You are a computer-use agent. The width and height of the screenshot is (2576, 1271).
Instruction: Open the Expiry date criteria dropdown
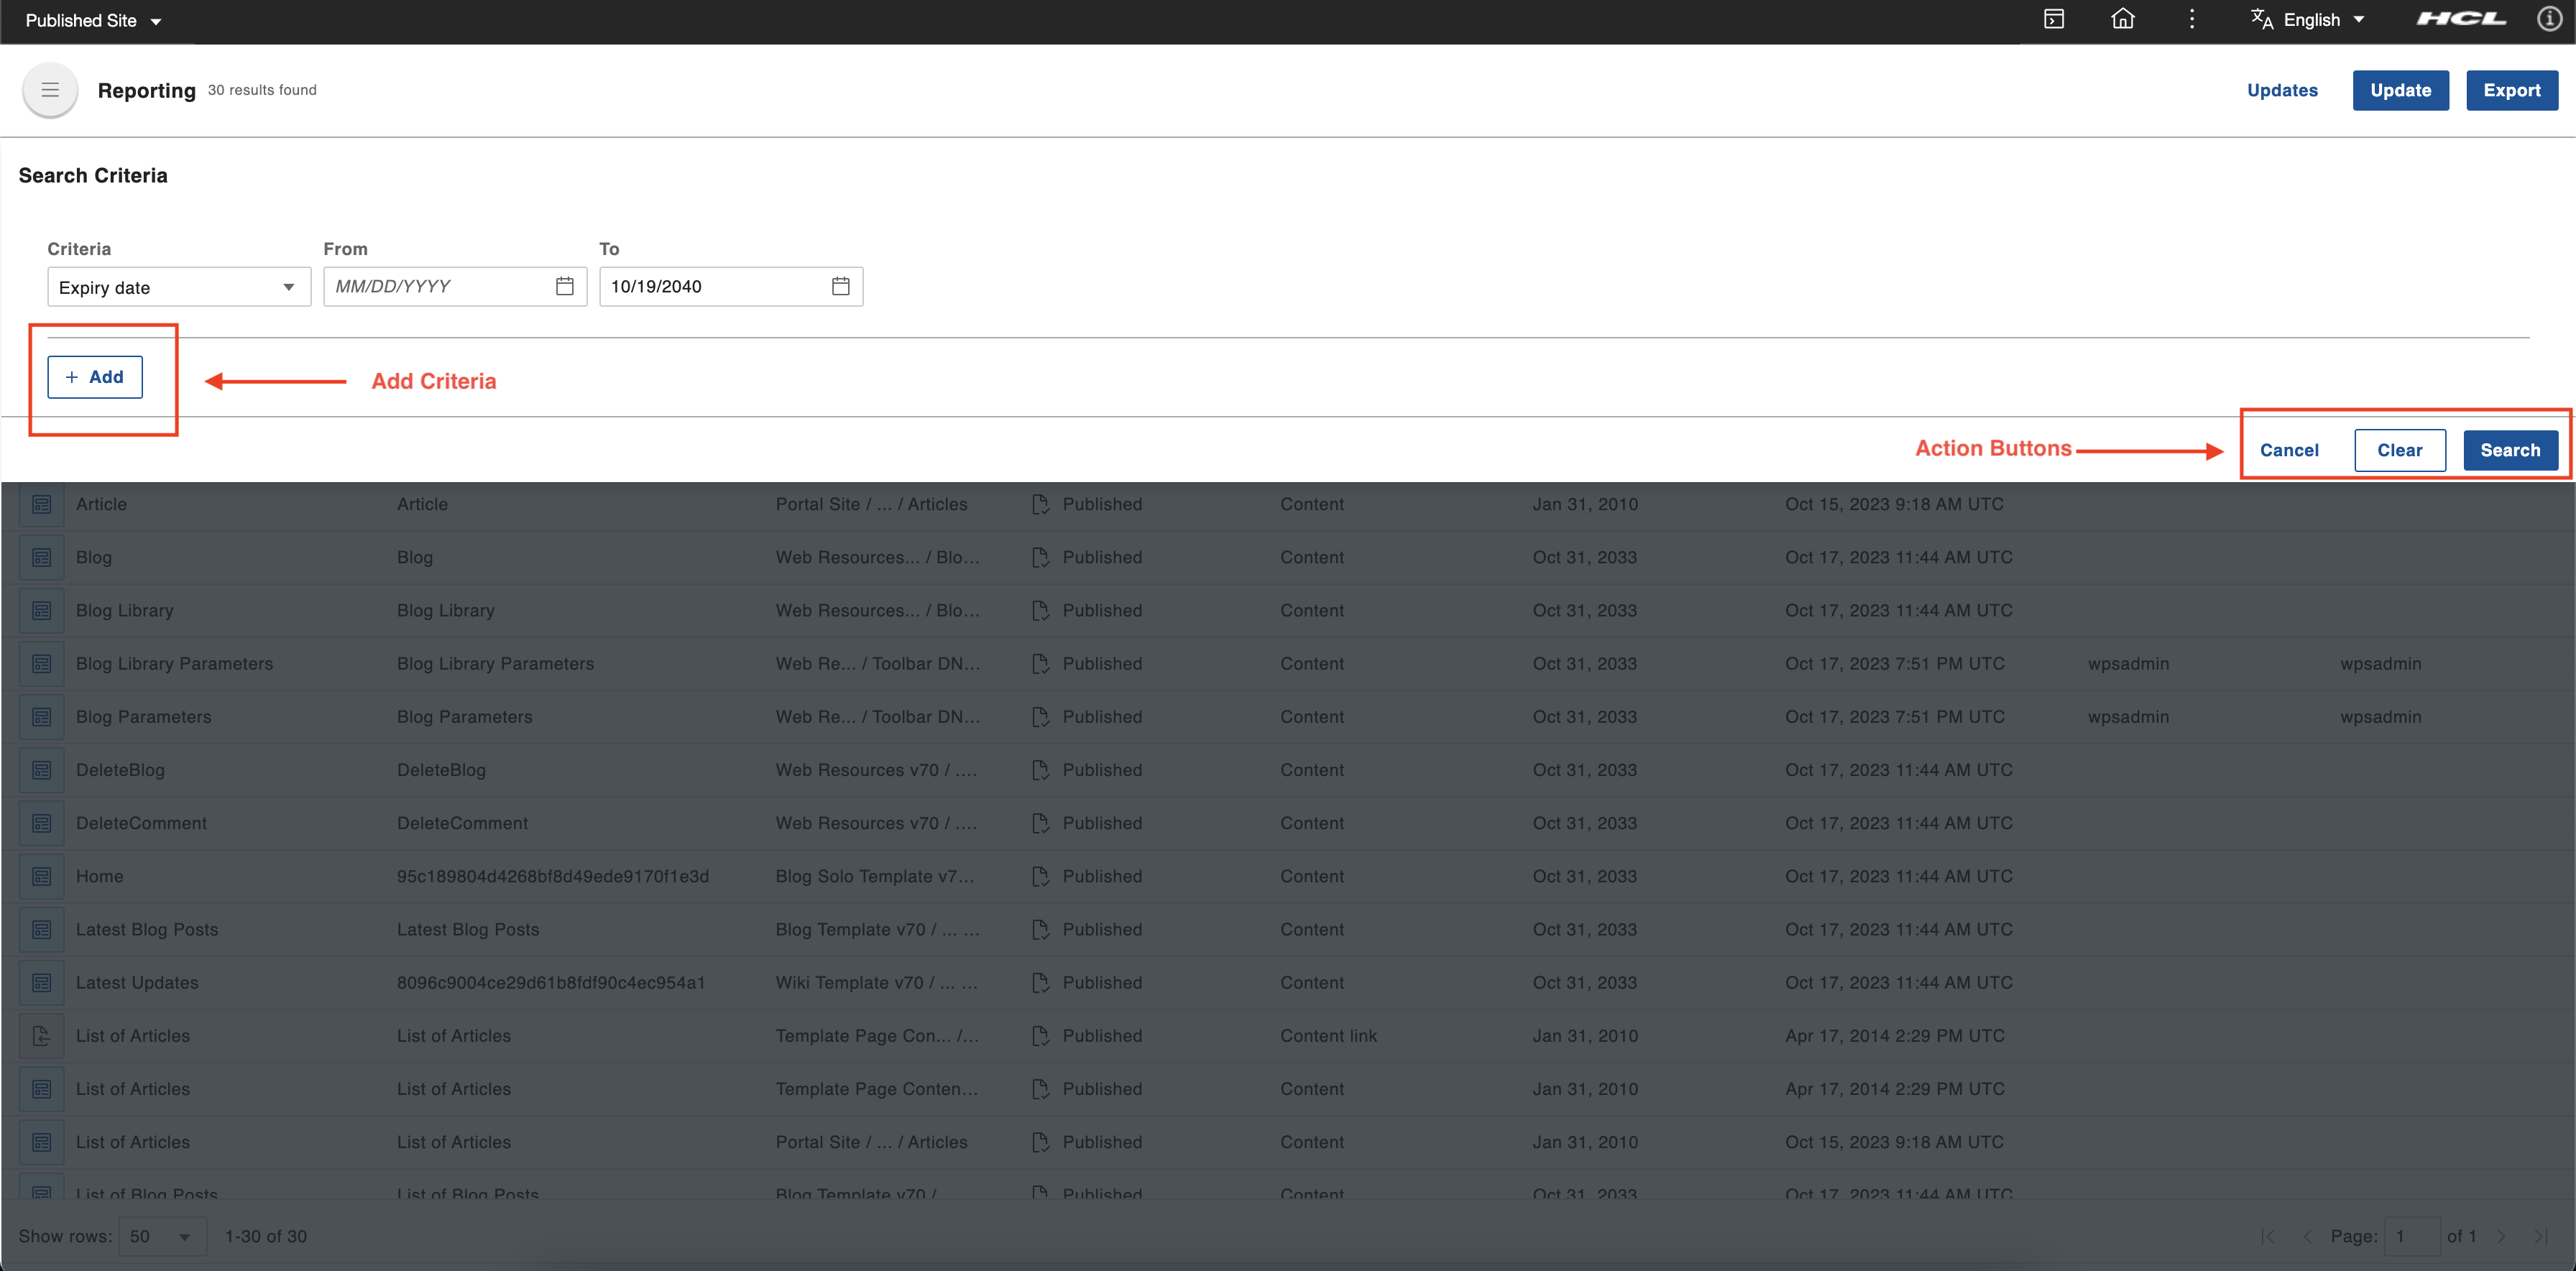[178, 287]
